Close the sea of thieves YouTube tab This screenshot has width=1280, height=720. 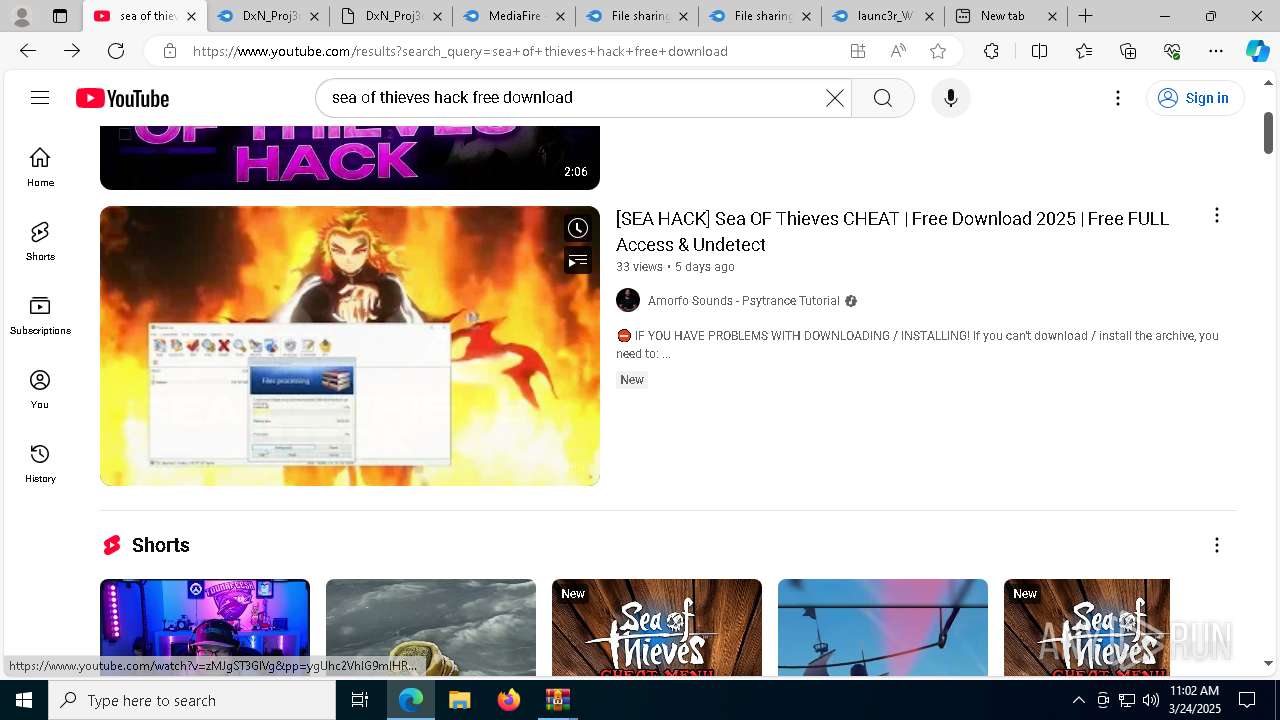(191, 16)
